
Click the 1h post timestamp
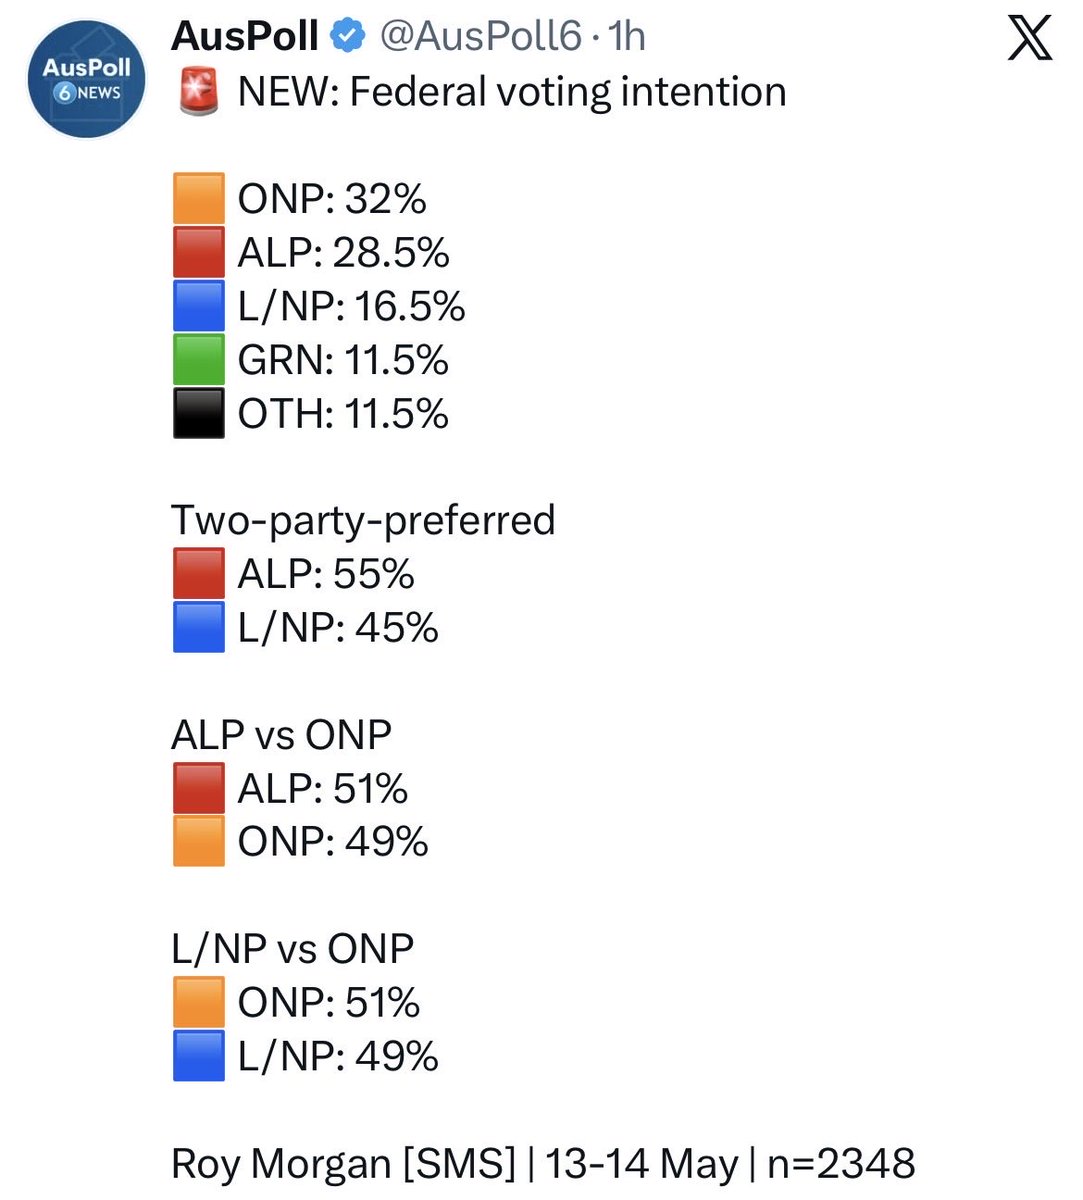coord(627,37)
